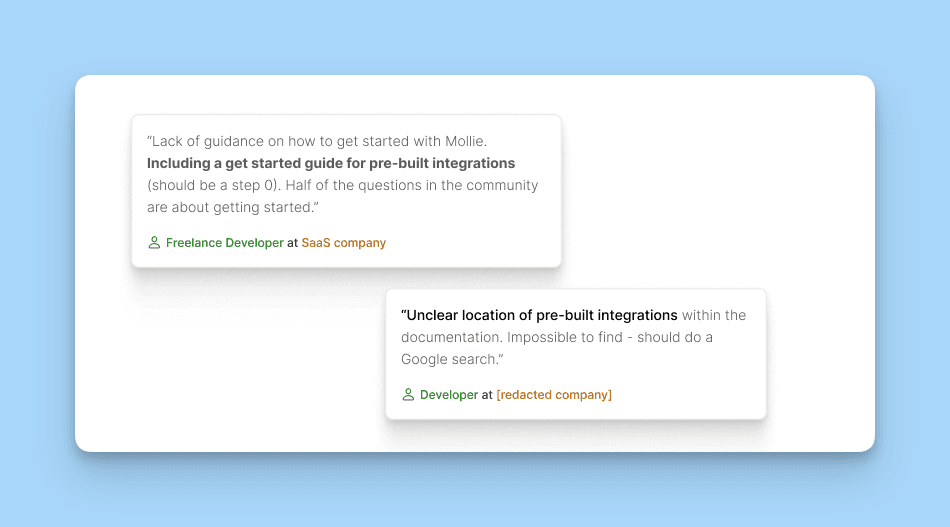Click the 'Google search' closing line

[x=452, y=359]
